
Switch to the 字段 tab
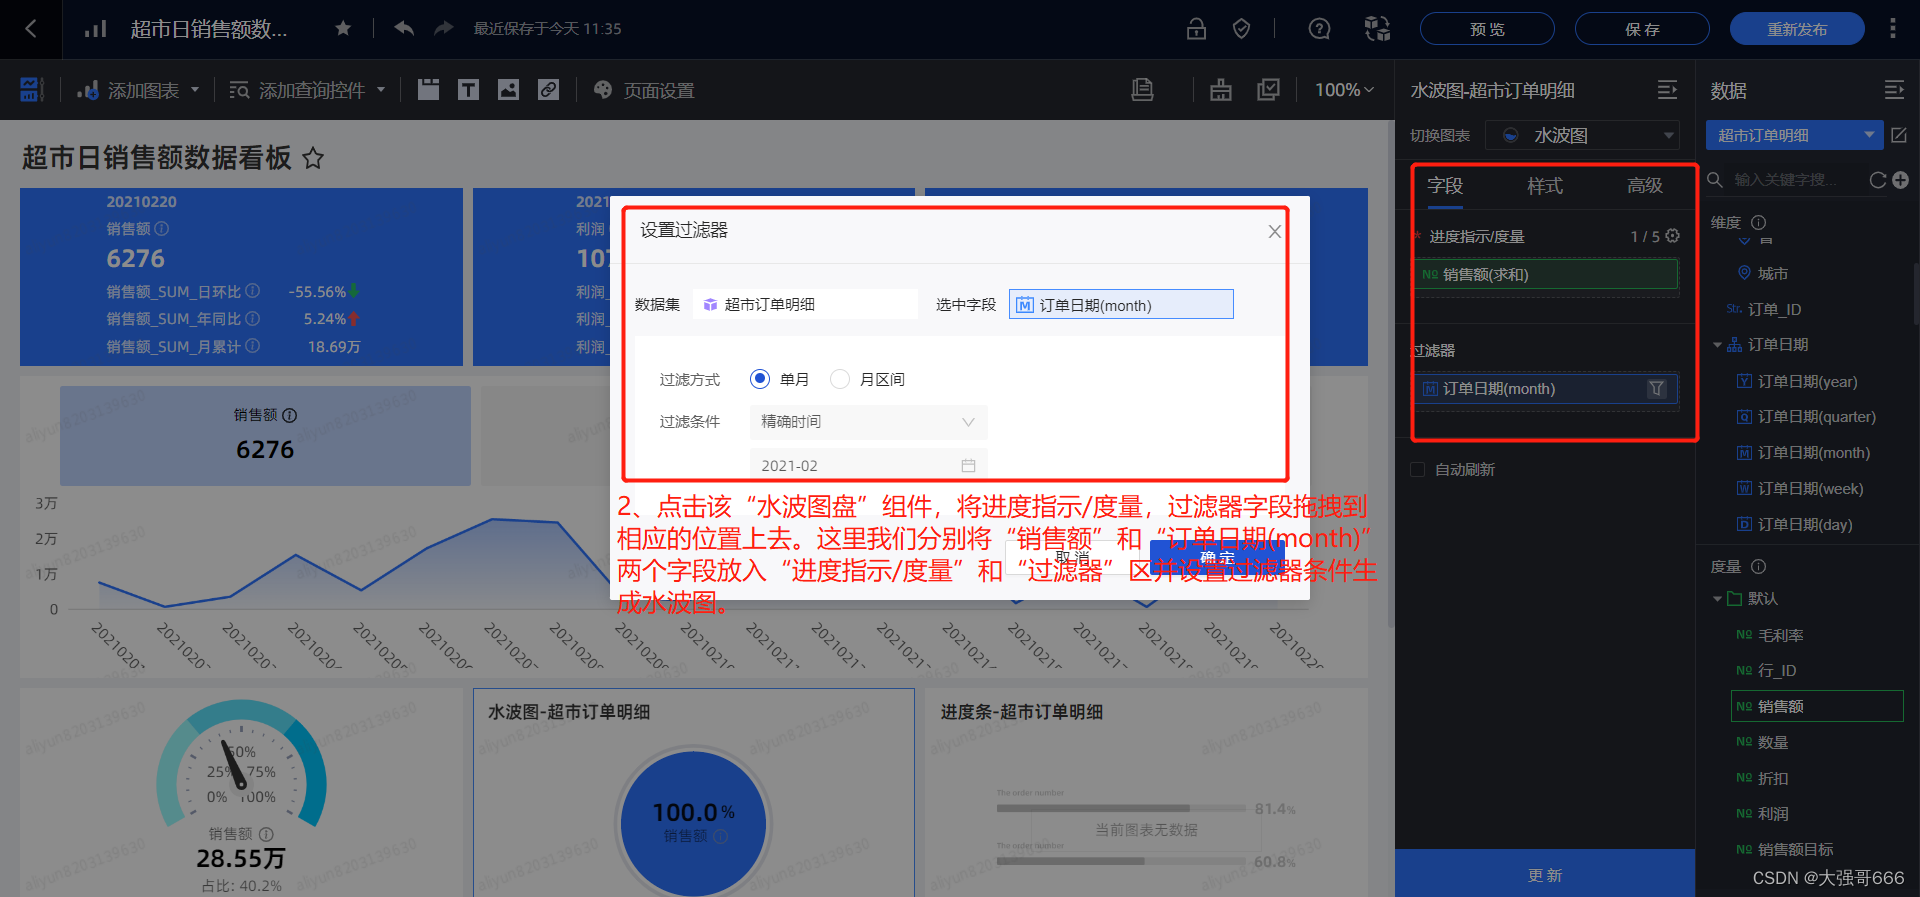click(1445, 186)
